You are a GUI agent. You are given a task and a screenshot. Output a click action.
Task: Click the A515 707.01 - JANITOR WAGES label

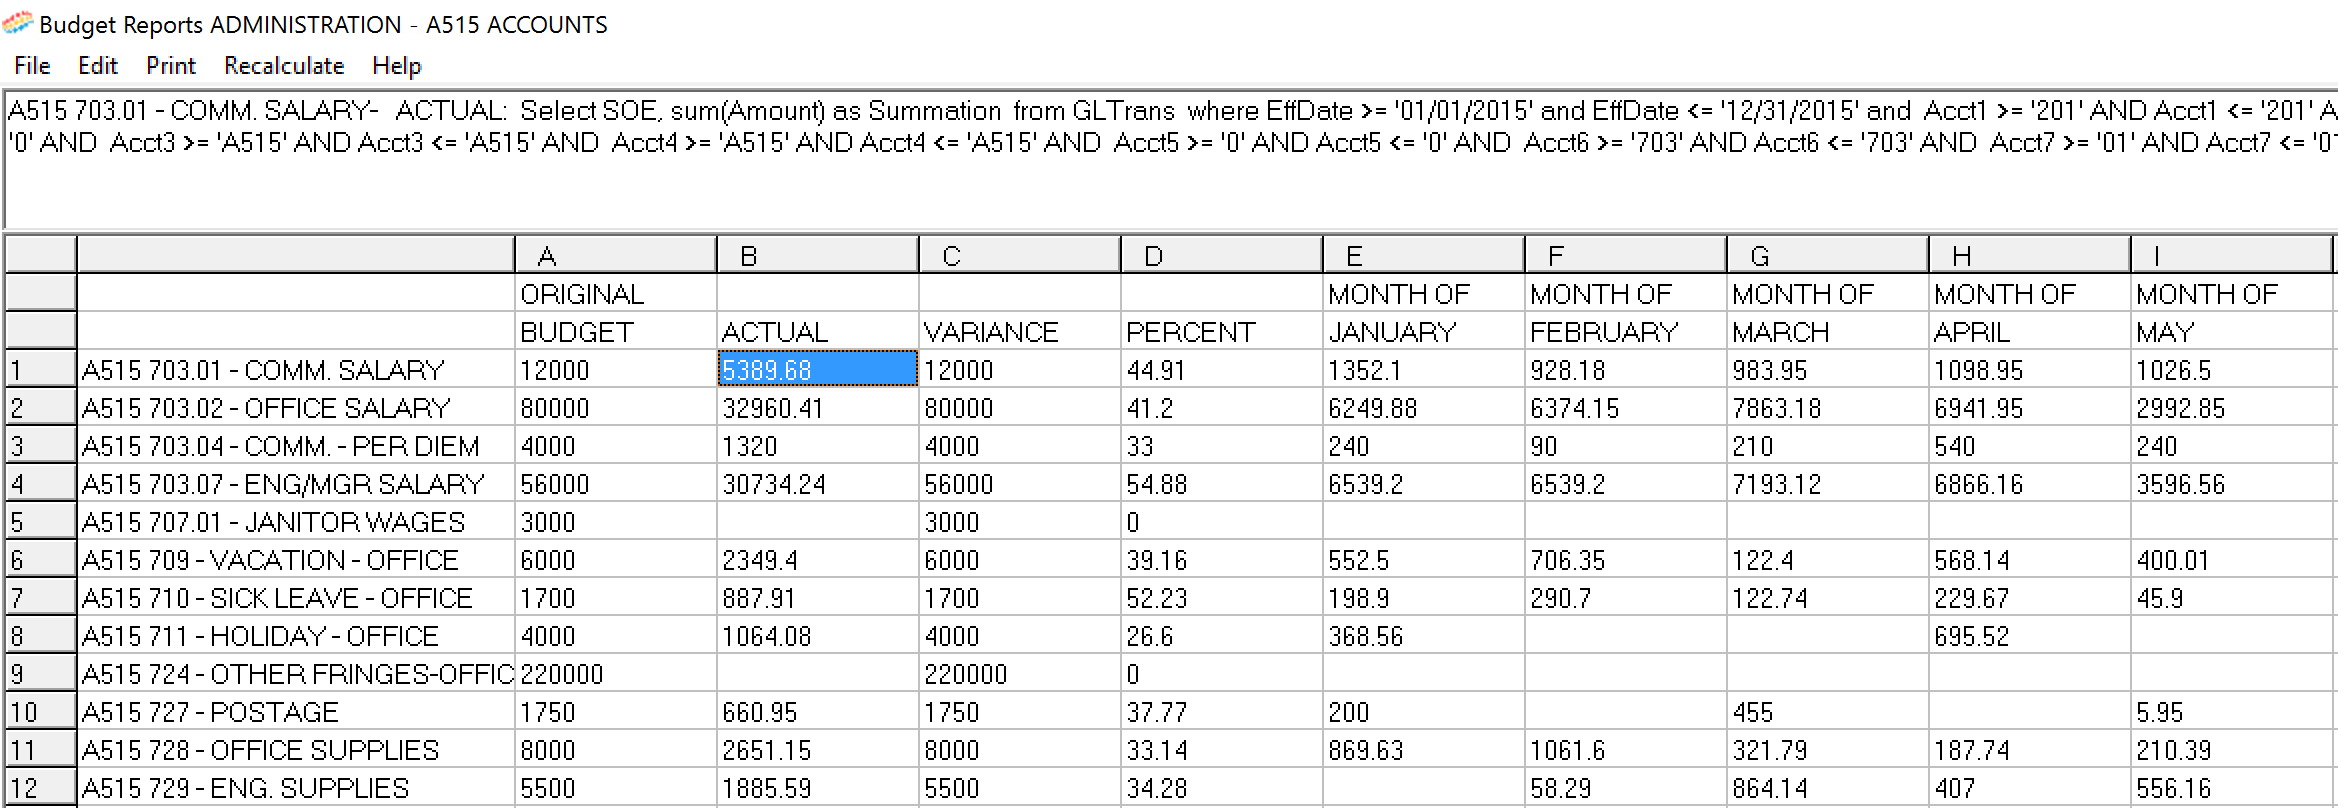click(x=296, y=521)
